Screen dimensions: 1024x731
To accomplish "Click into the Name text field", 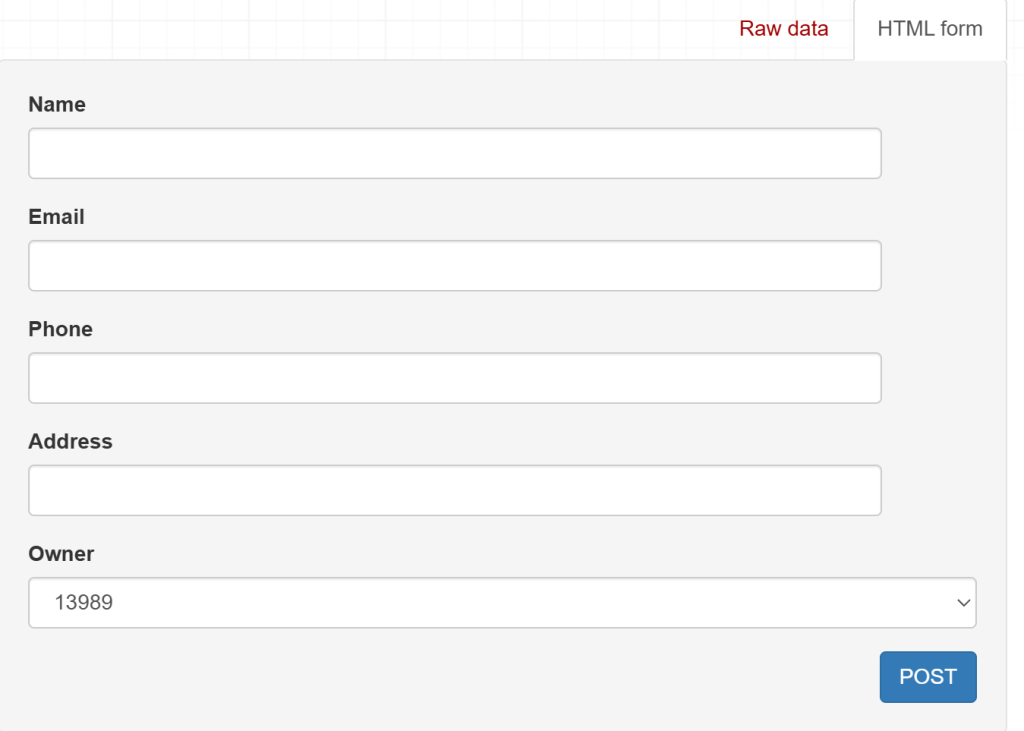I will (454, 153).
